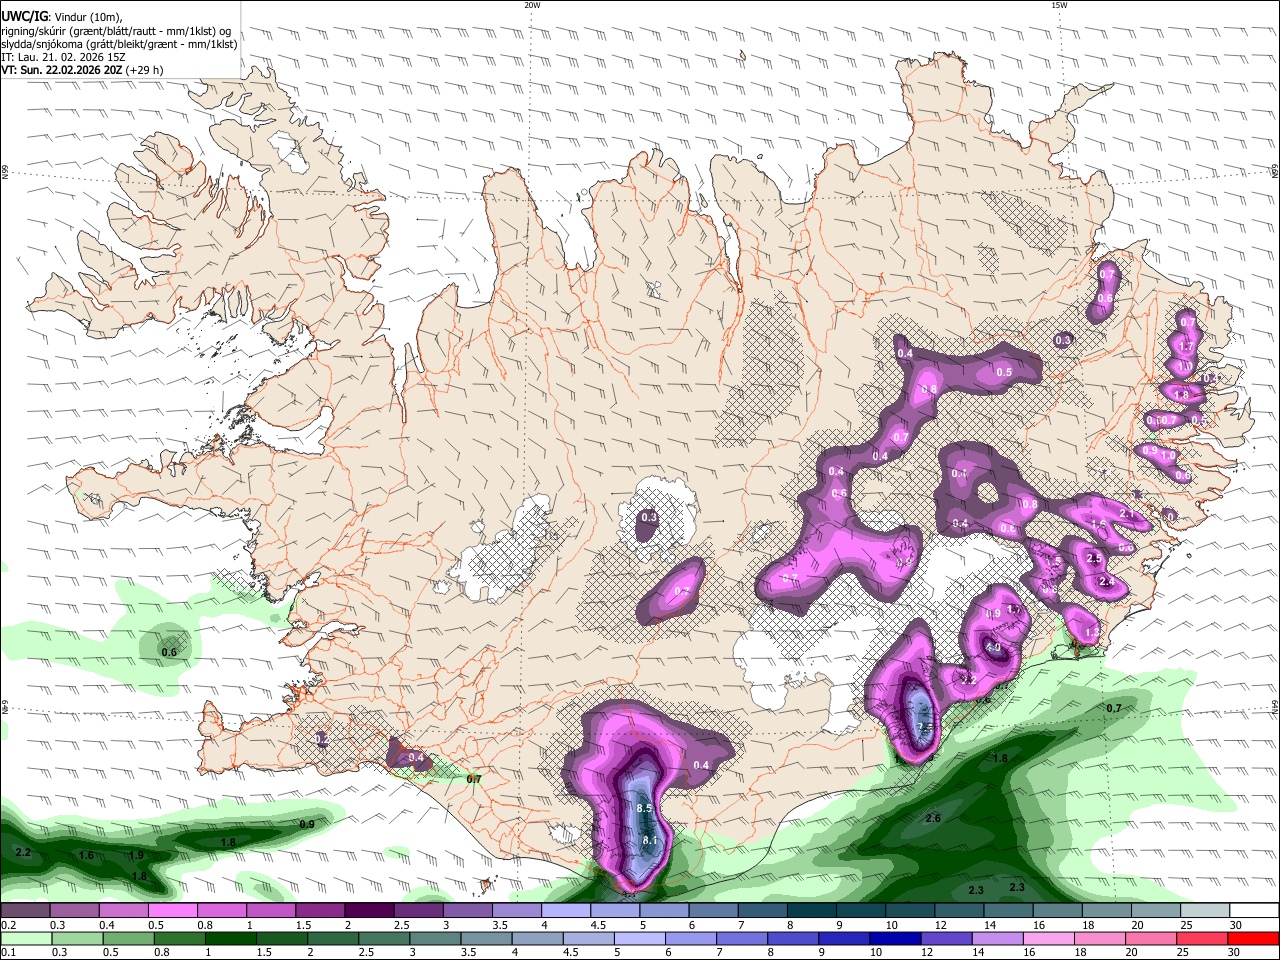Click the '8.1' snowfall value on the south coast
This screenshot has height=960, width=1280.
click(649, 840)
